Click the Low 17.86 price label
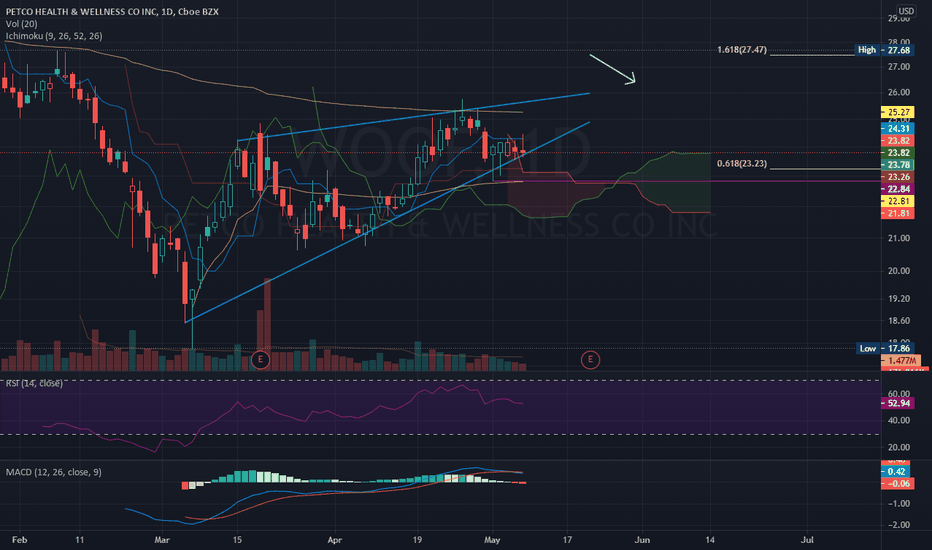The width and height of the screenshot is (932, 550). click(x=886, y=348)
